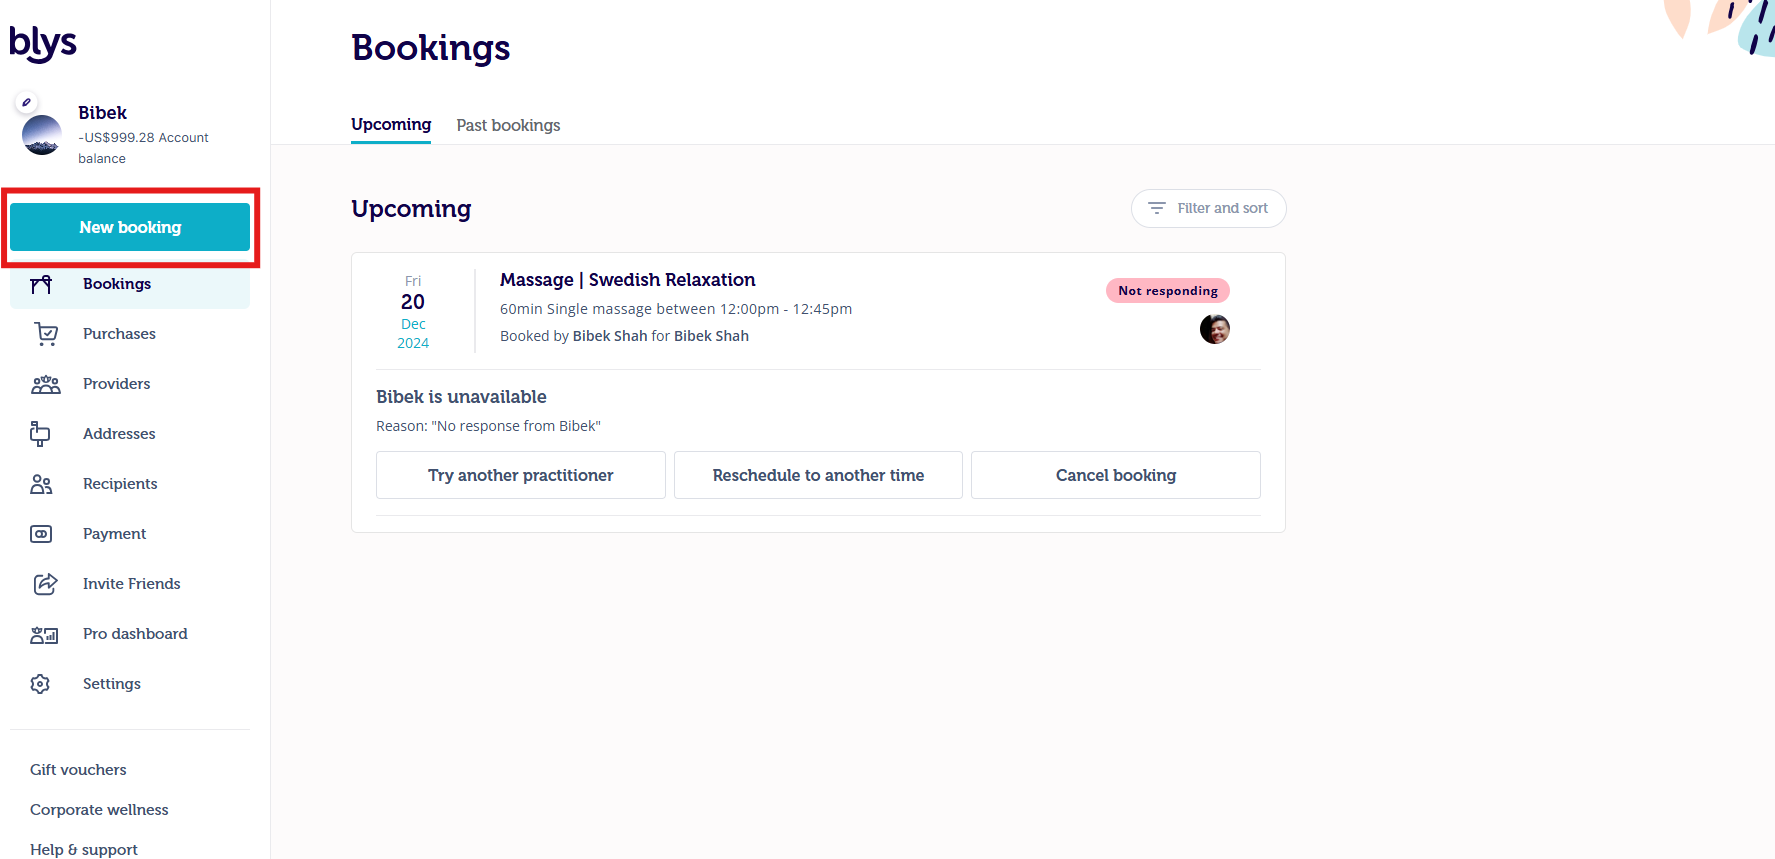Click Reschedule to another time

click(x=818, y=475)
